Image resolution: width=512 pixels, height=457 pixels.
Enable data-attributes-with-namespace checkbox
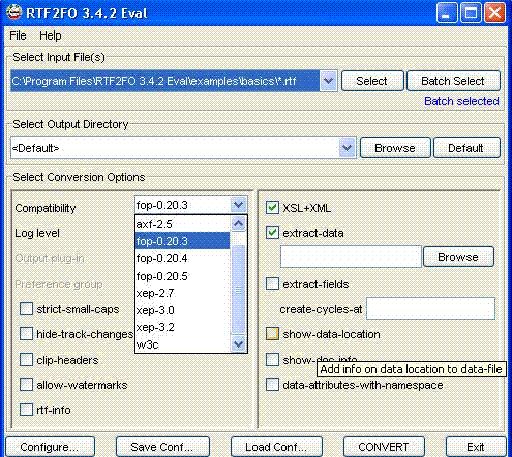[x=272, y=385]
